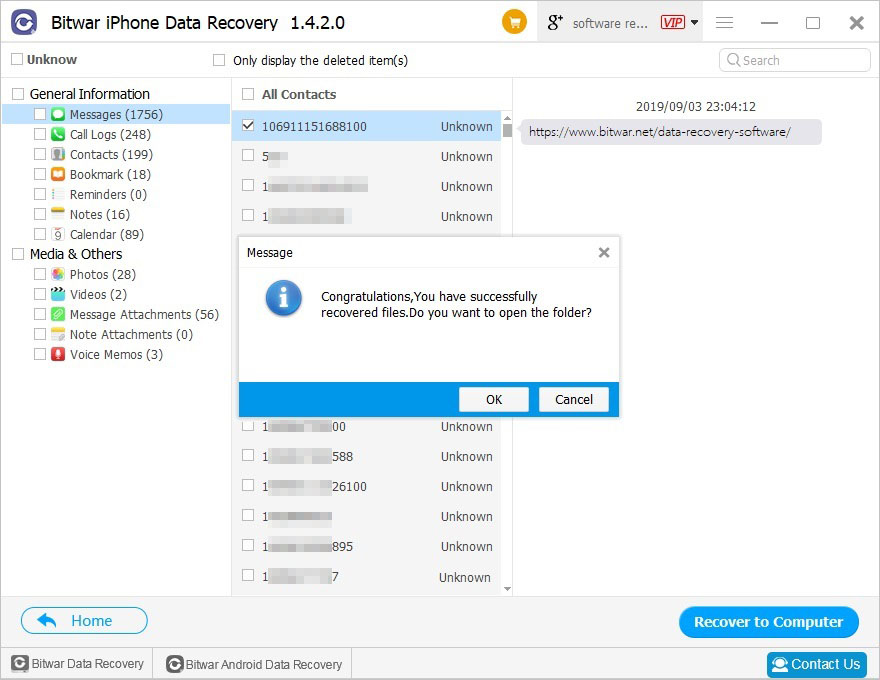The image size is (880, 680).
Task: Click the Home back arrow icon
Action: [x=47, y=620]
